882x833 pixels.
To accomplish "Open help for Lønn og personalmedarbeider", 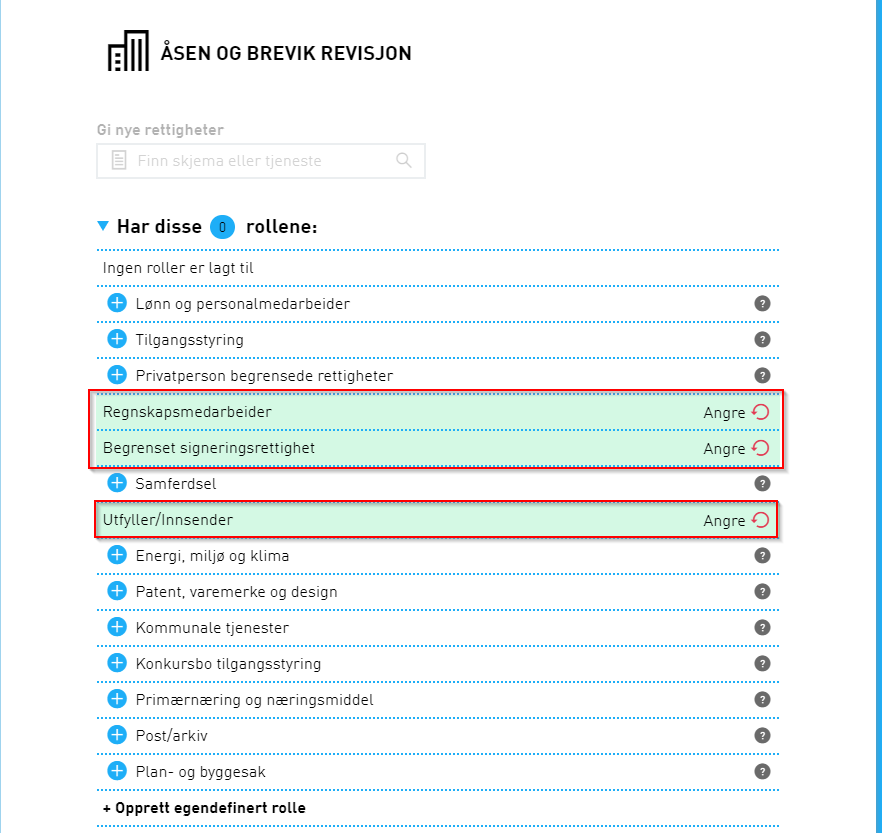I will [762, 304].
